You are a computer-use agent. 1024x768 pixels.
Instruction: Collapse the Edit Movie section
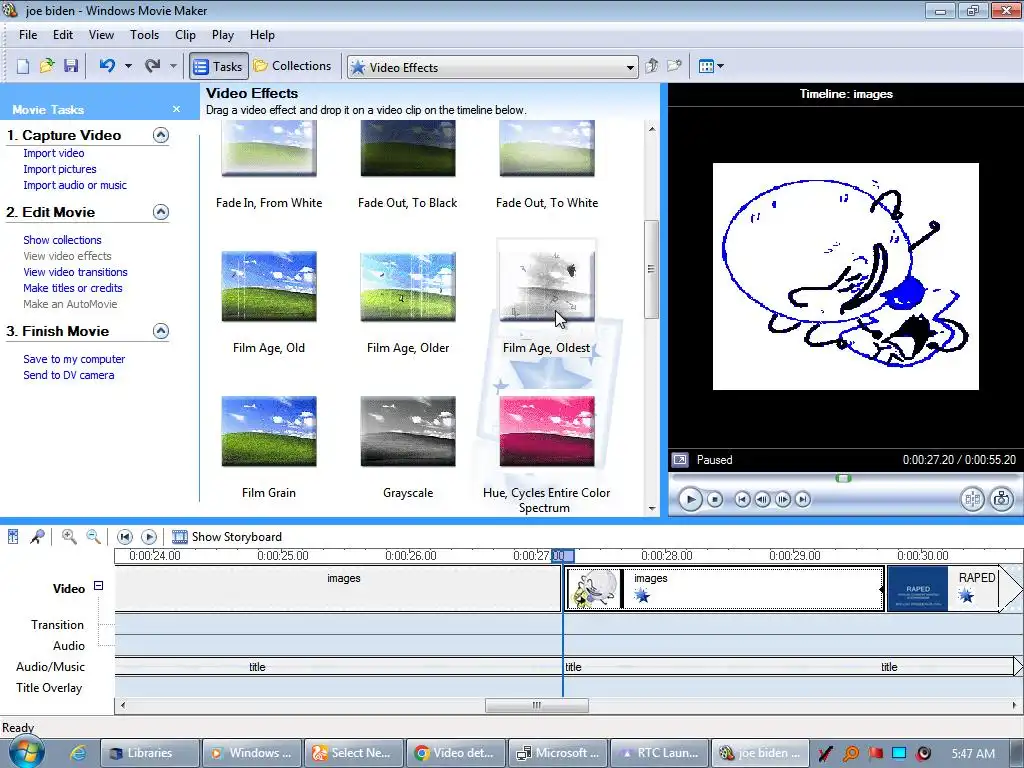(161, 212)
